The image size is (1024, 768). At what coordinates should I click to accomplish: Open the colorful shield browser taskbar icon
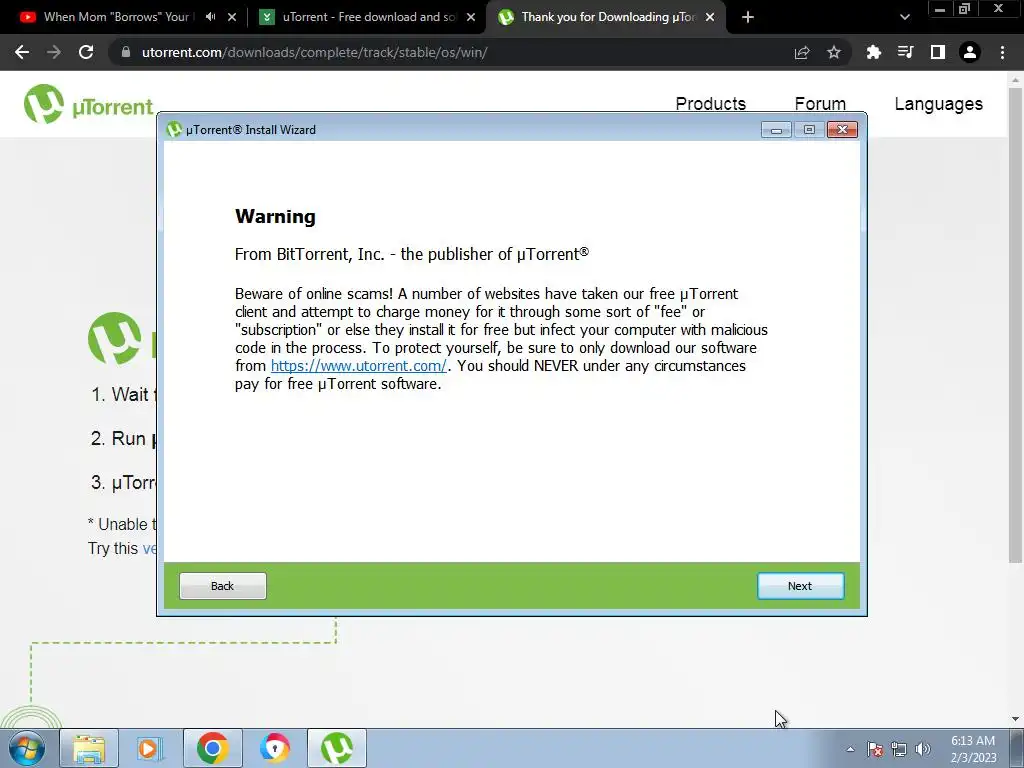[275, 748]
